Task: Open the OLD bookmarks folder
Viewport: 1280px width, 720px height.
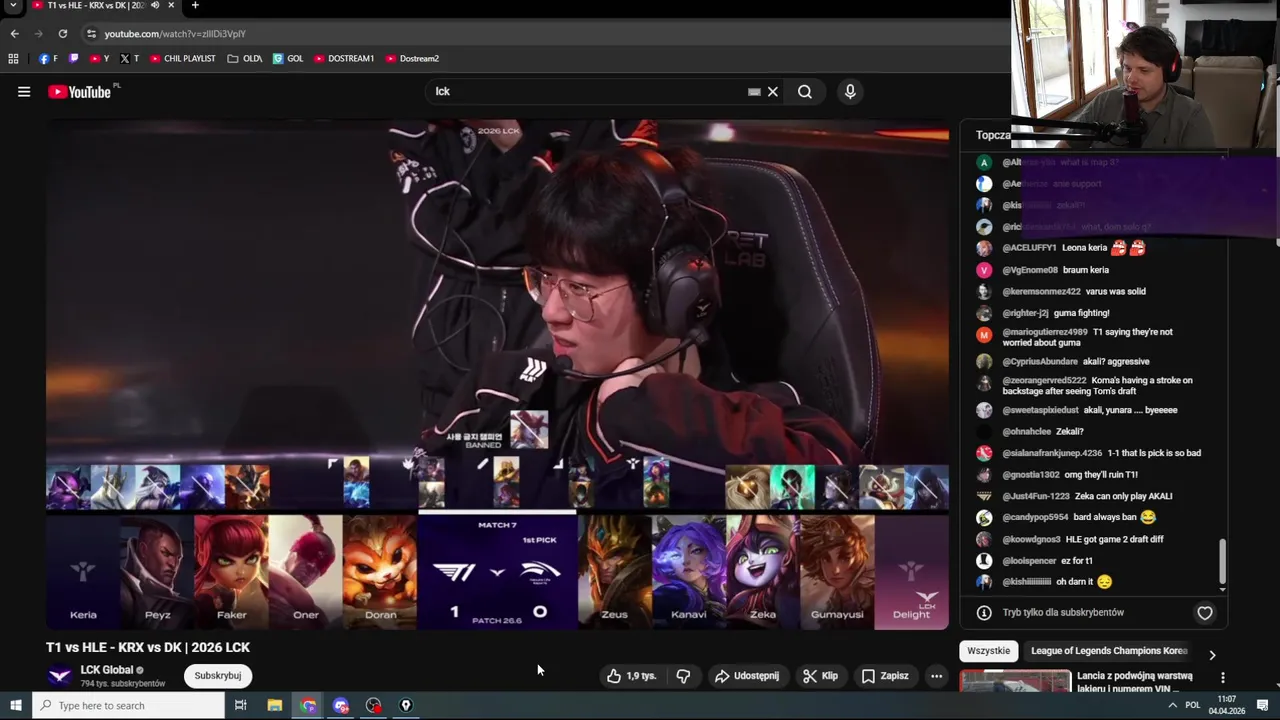Action: 245,59
